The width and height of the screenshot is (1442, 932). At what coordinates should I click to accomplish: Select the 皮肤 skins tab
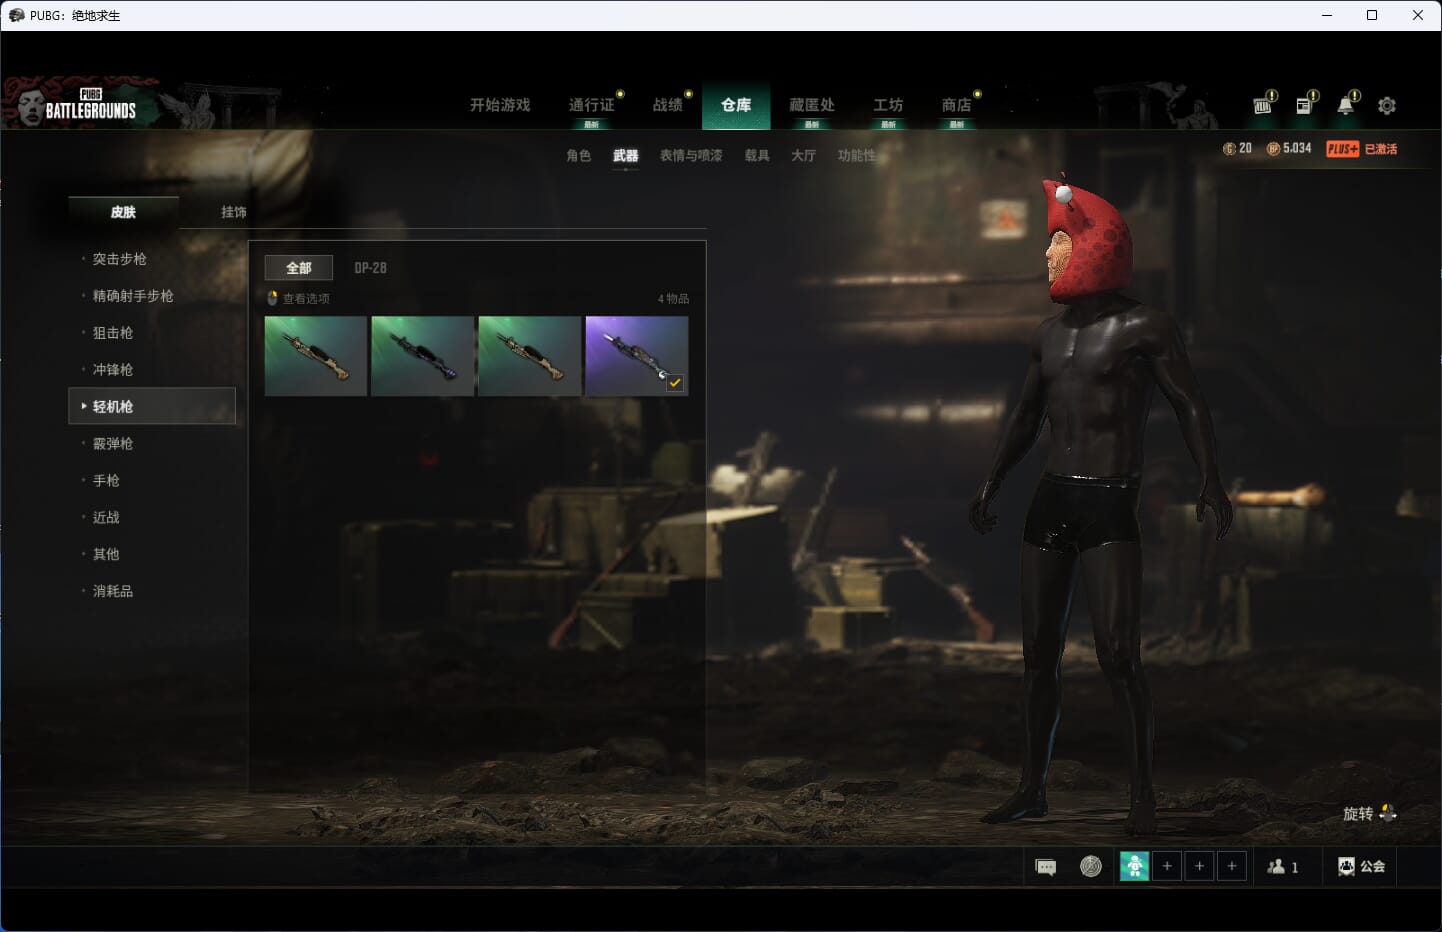[x=123, y=212]
